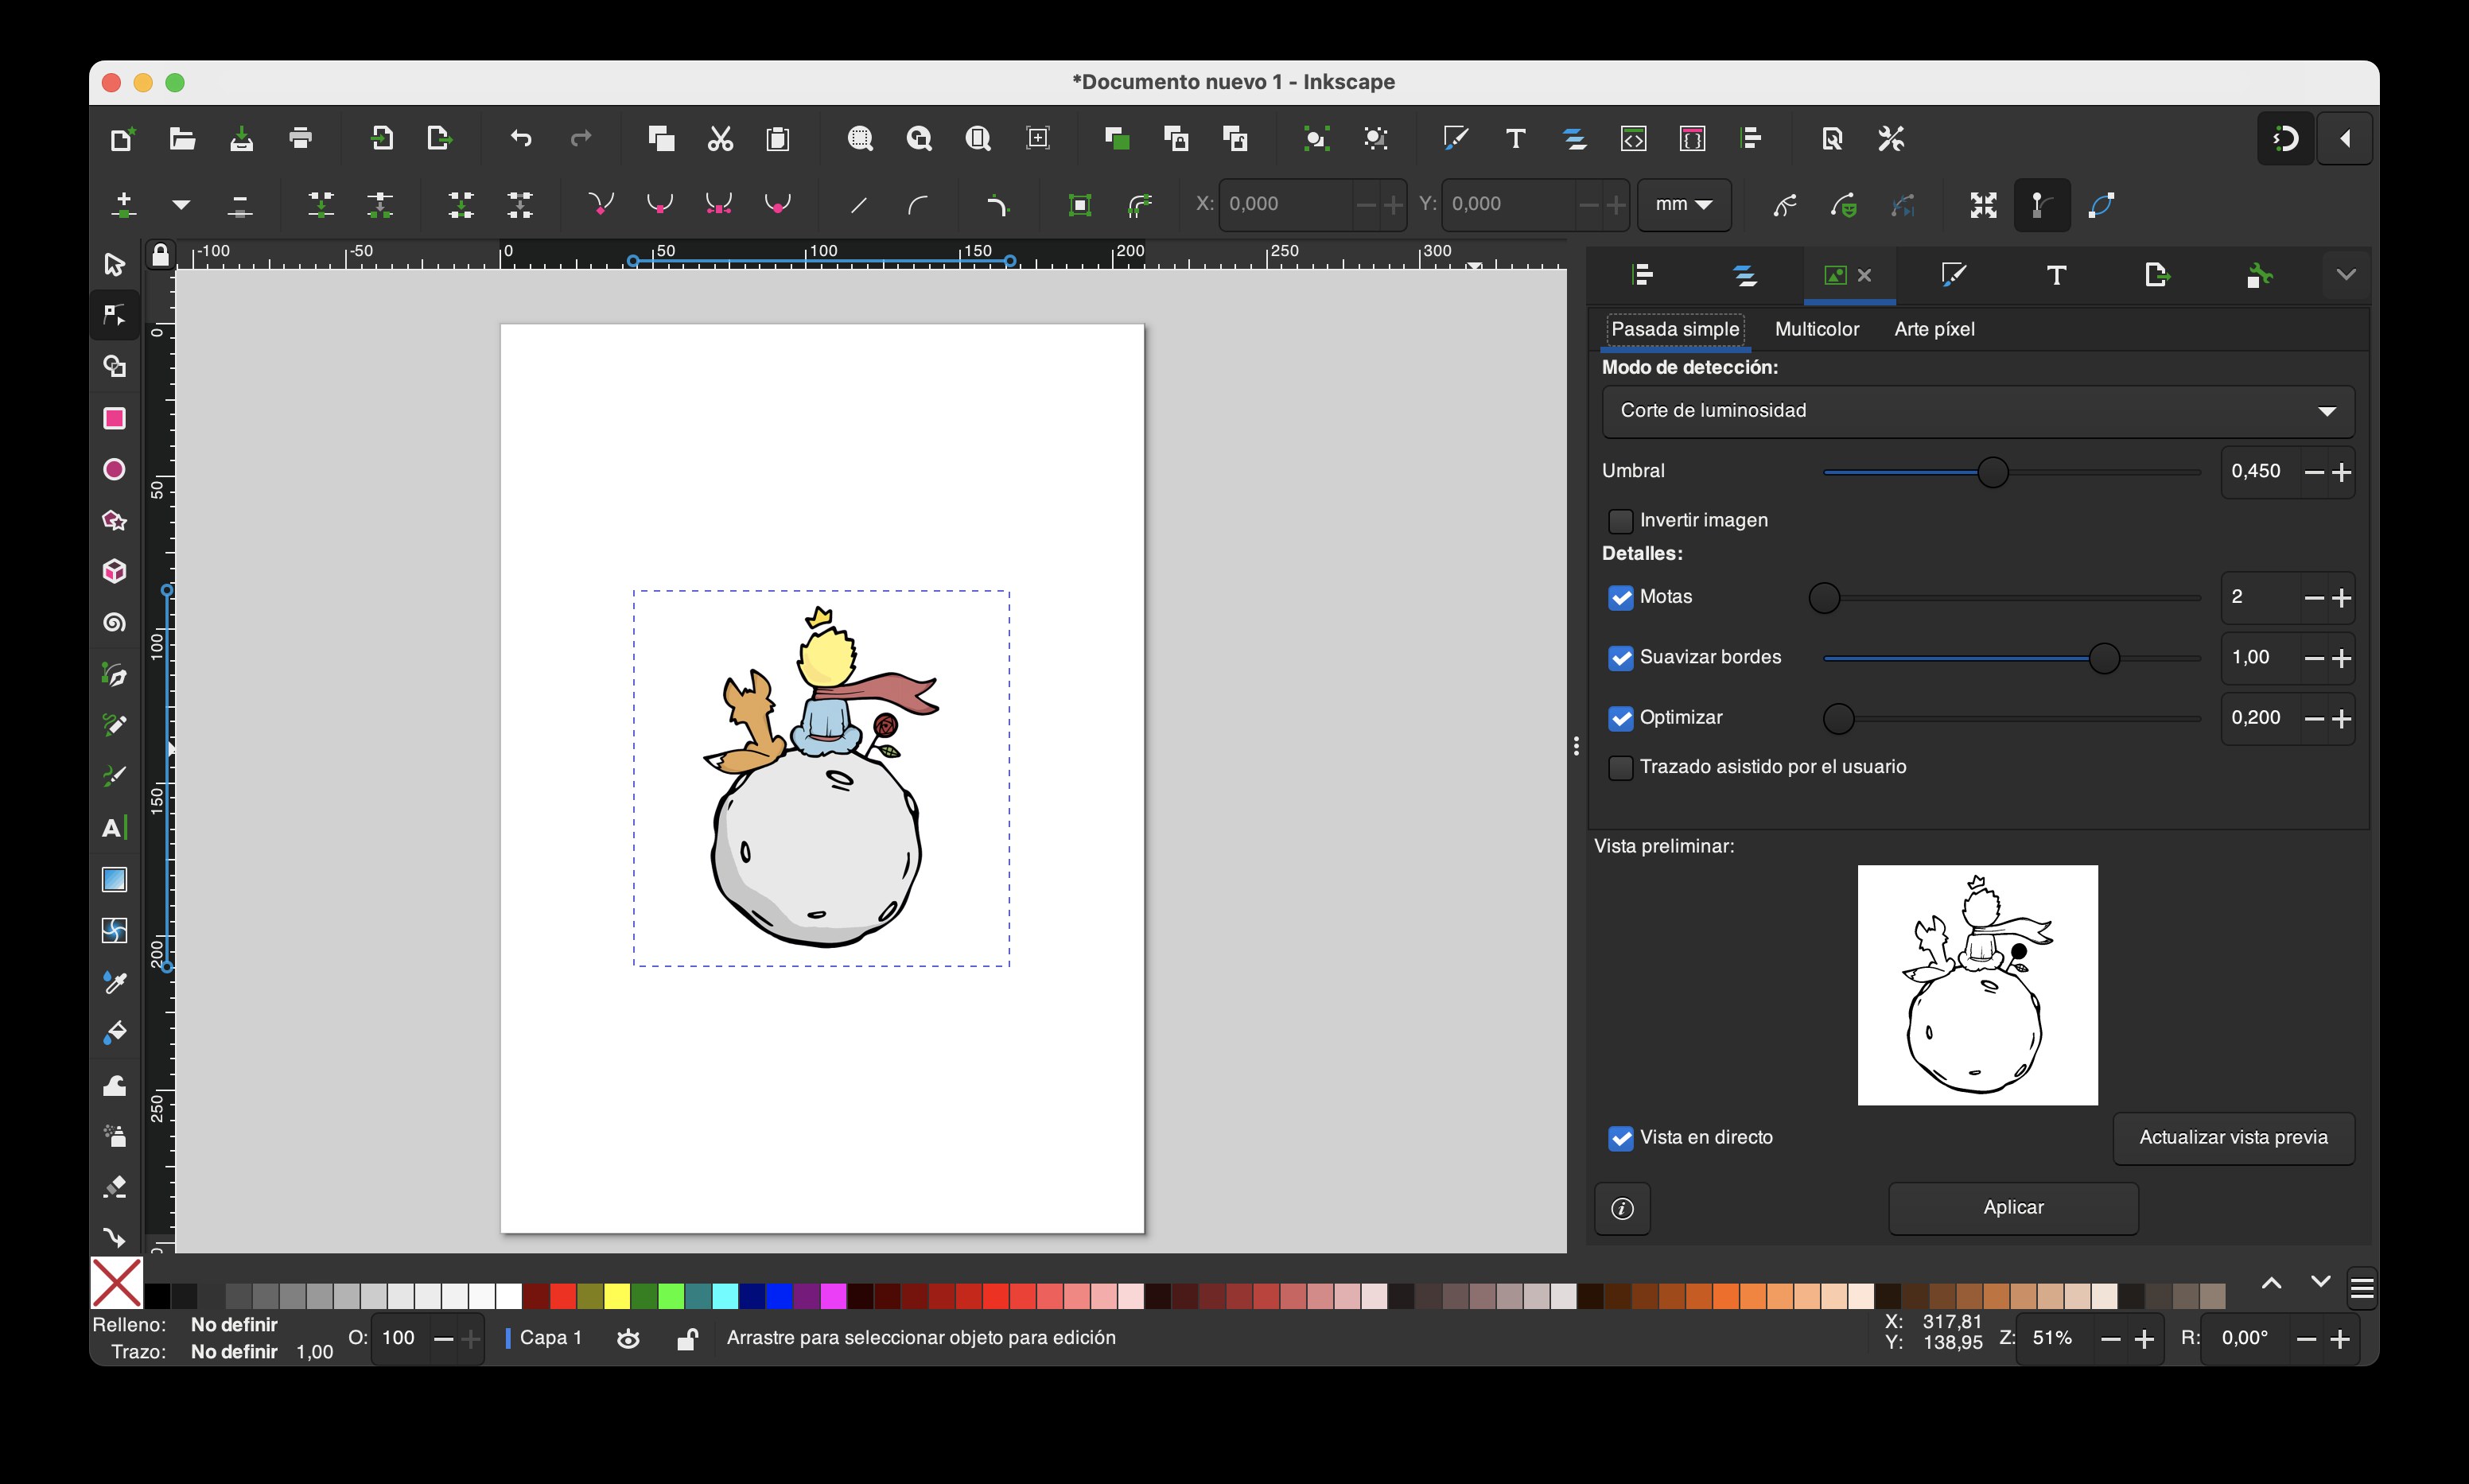Expand the dock panel chevron menu

pyautogui.click(x=2345, y=275)
